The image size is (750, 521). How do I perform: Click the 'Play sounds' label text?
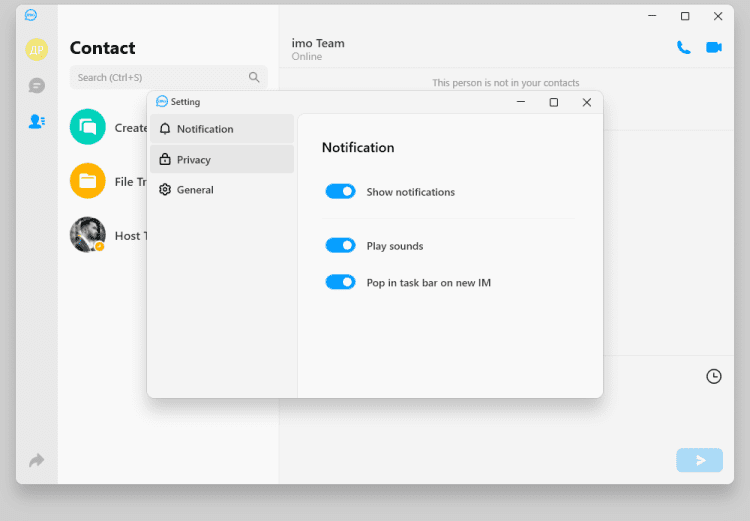pyautogui.click(x=395, y=246)
